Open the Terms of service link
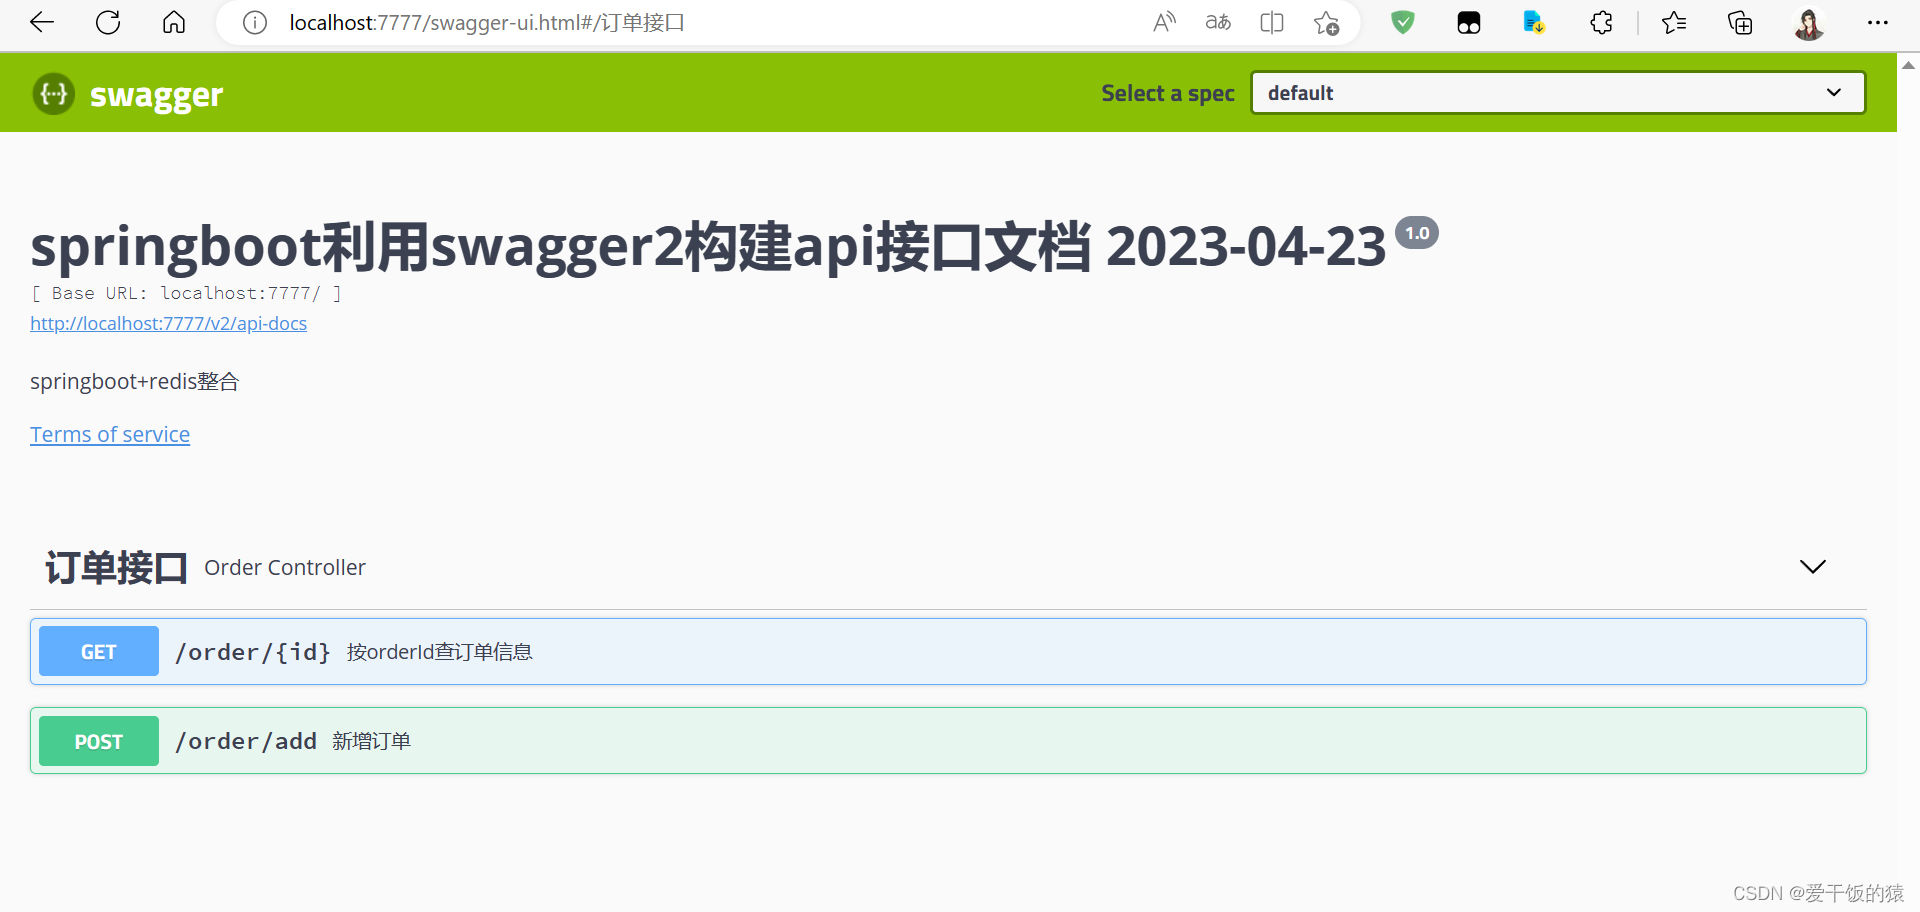 (x=110, y=434)
